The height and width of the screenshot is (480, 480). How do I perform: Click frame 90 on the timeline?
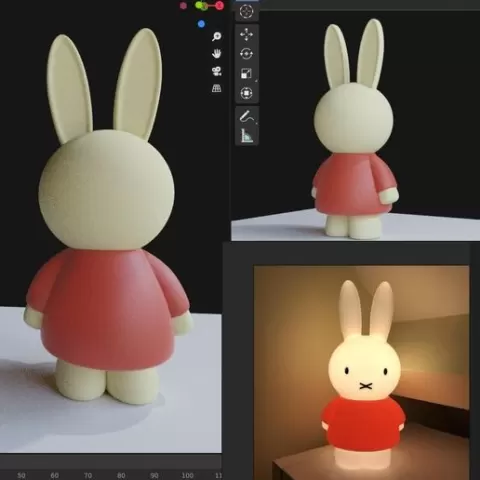(154, 475)
